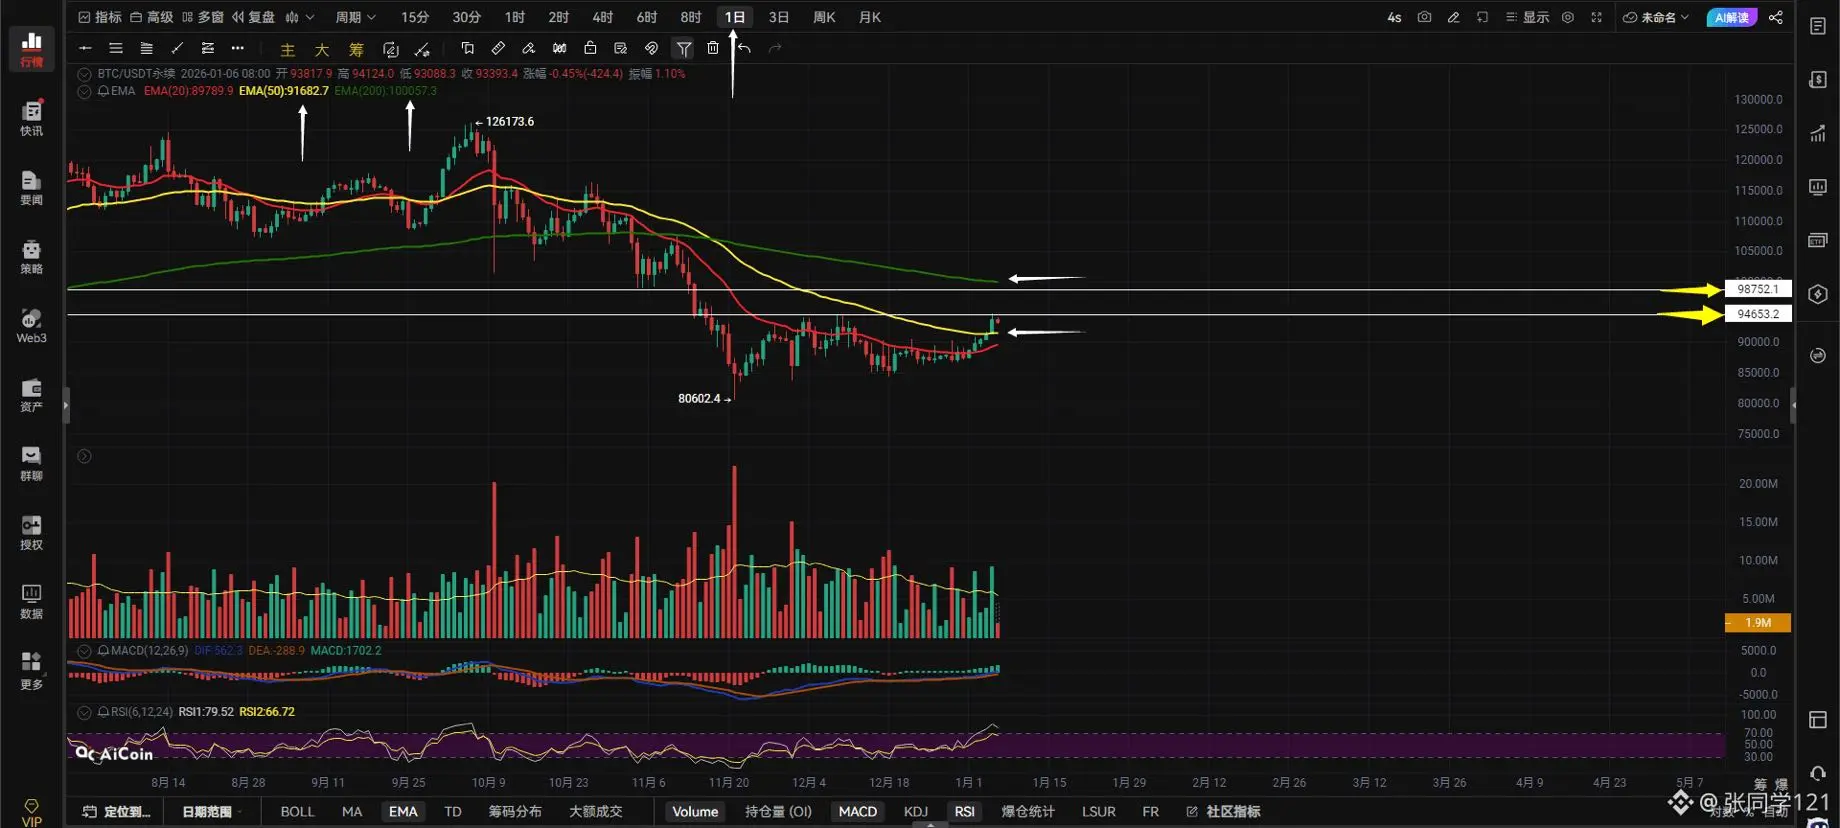Click the 高级 advanced button
Image resolution: width=1840 pixels, height=828 pixels.
[x=152, y=17]
